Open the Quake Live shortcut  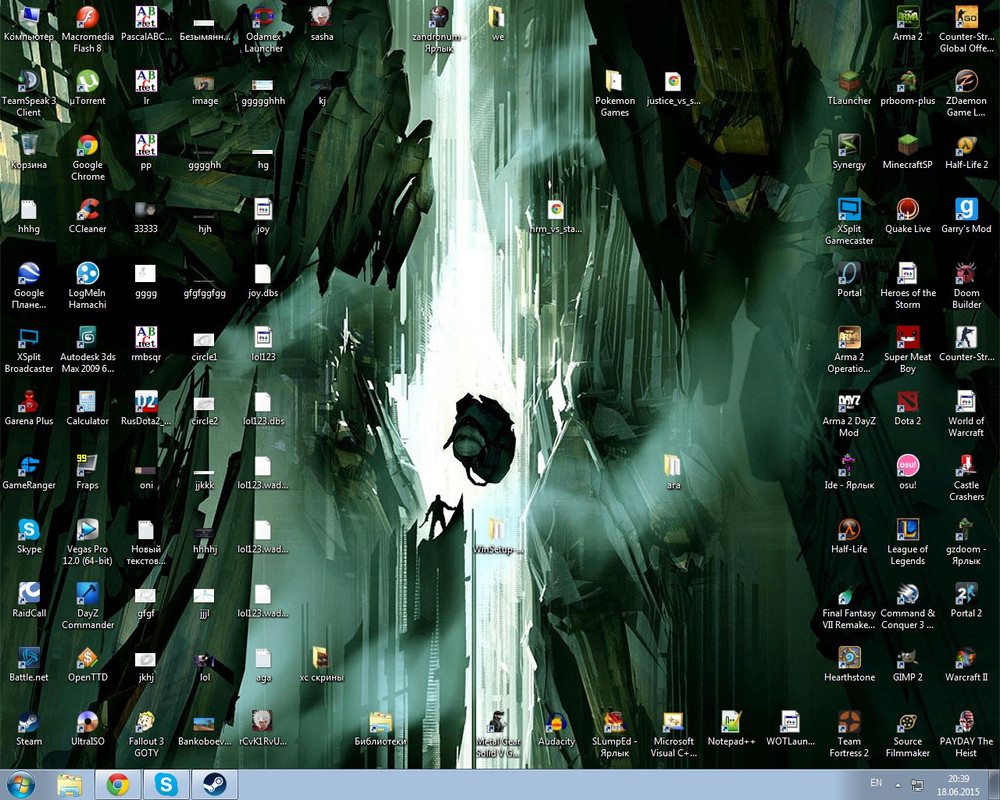[x=908, y=216]
